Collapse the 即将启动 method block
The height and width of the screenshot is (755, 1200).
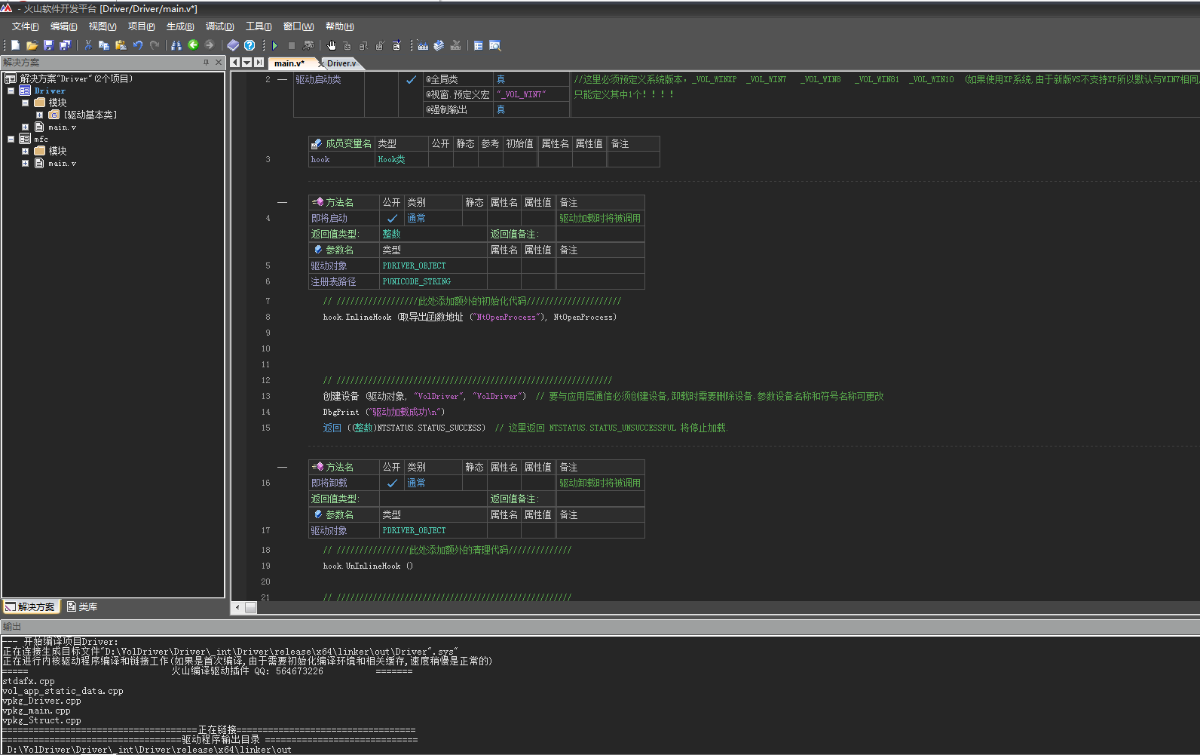pyautogui.click(x=283, y=201)
